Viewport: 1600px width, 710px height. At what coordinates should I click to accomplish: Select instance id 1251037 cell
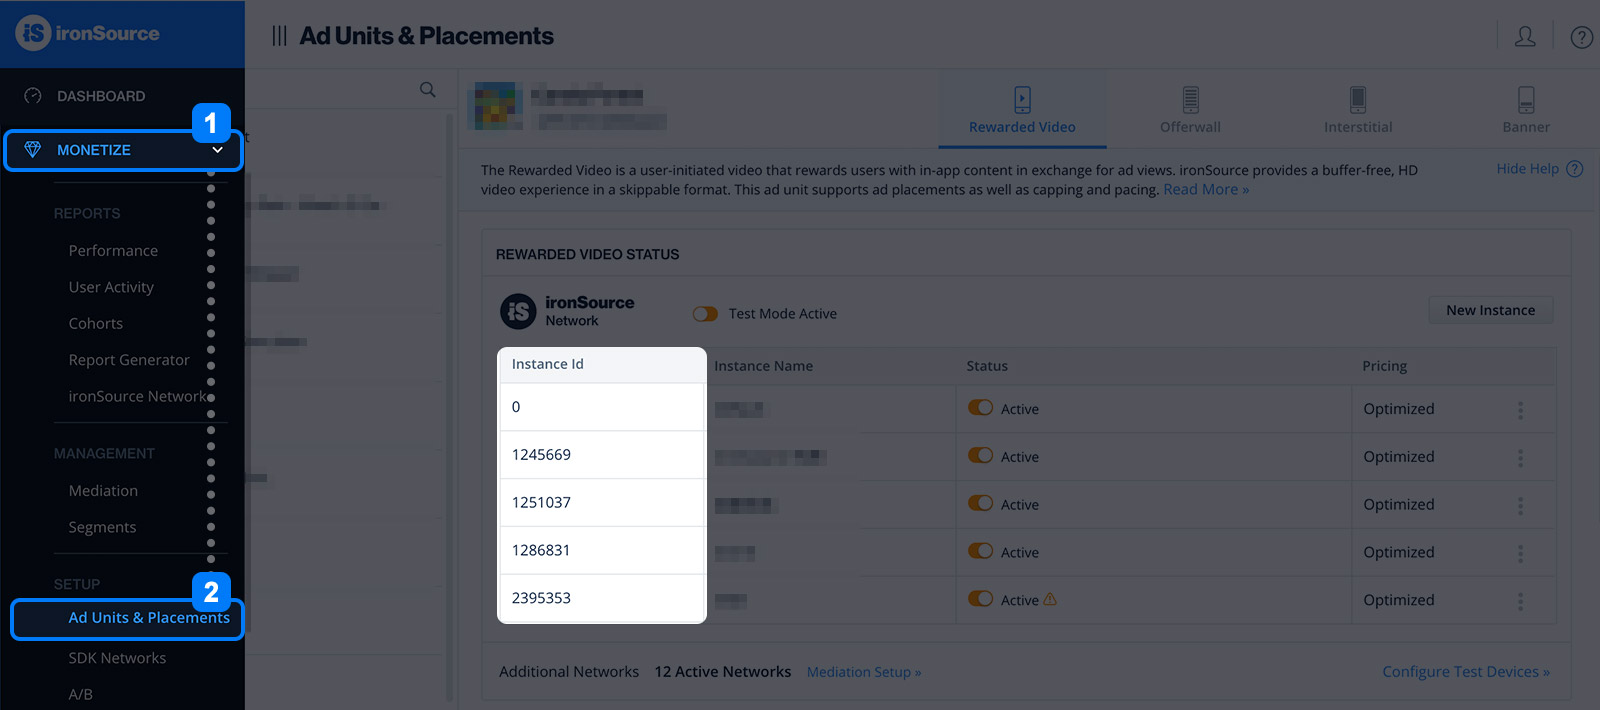point(602,503)
